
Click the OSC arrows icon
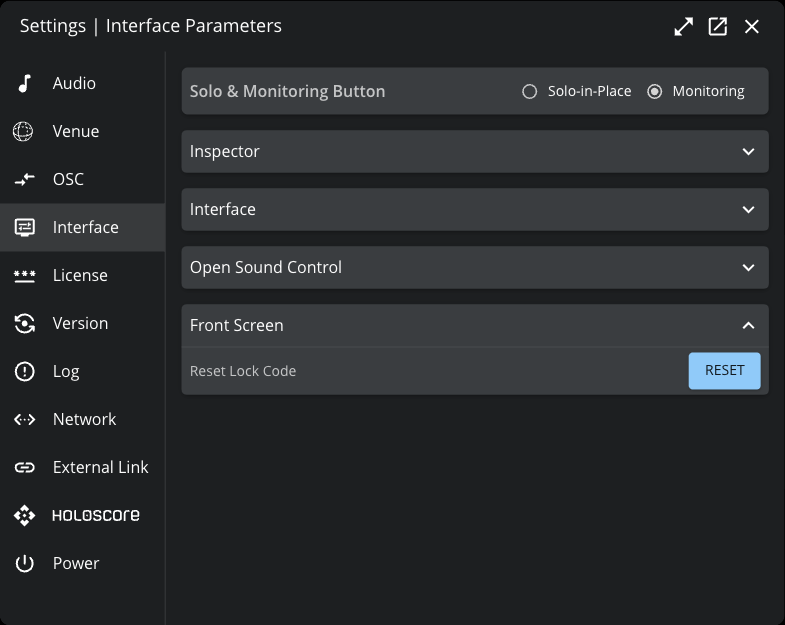point(24,180)
